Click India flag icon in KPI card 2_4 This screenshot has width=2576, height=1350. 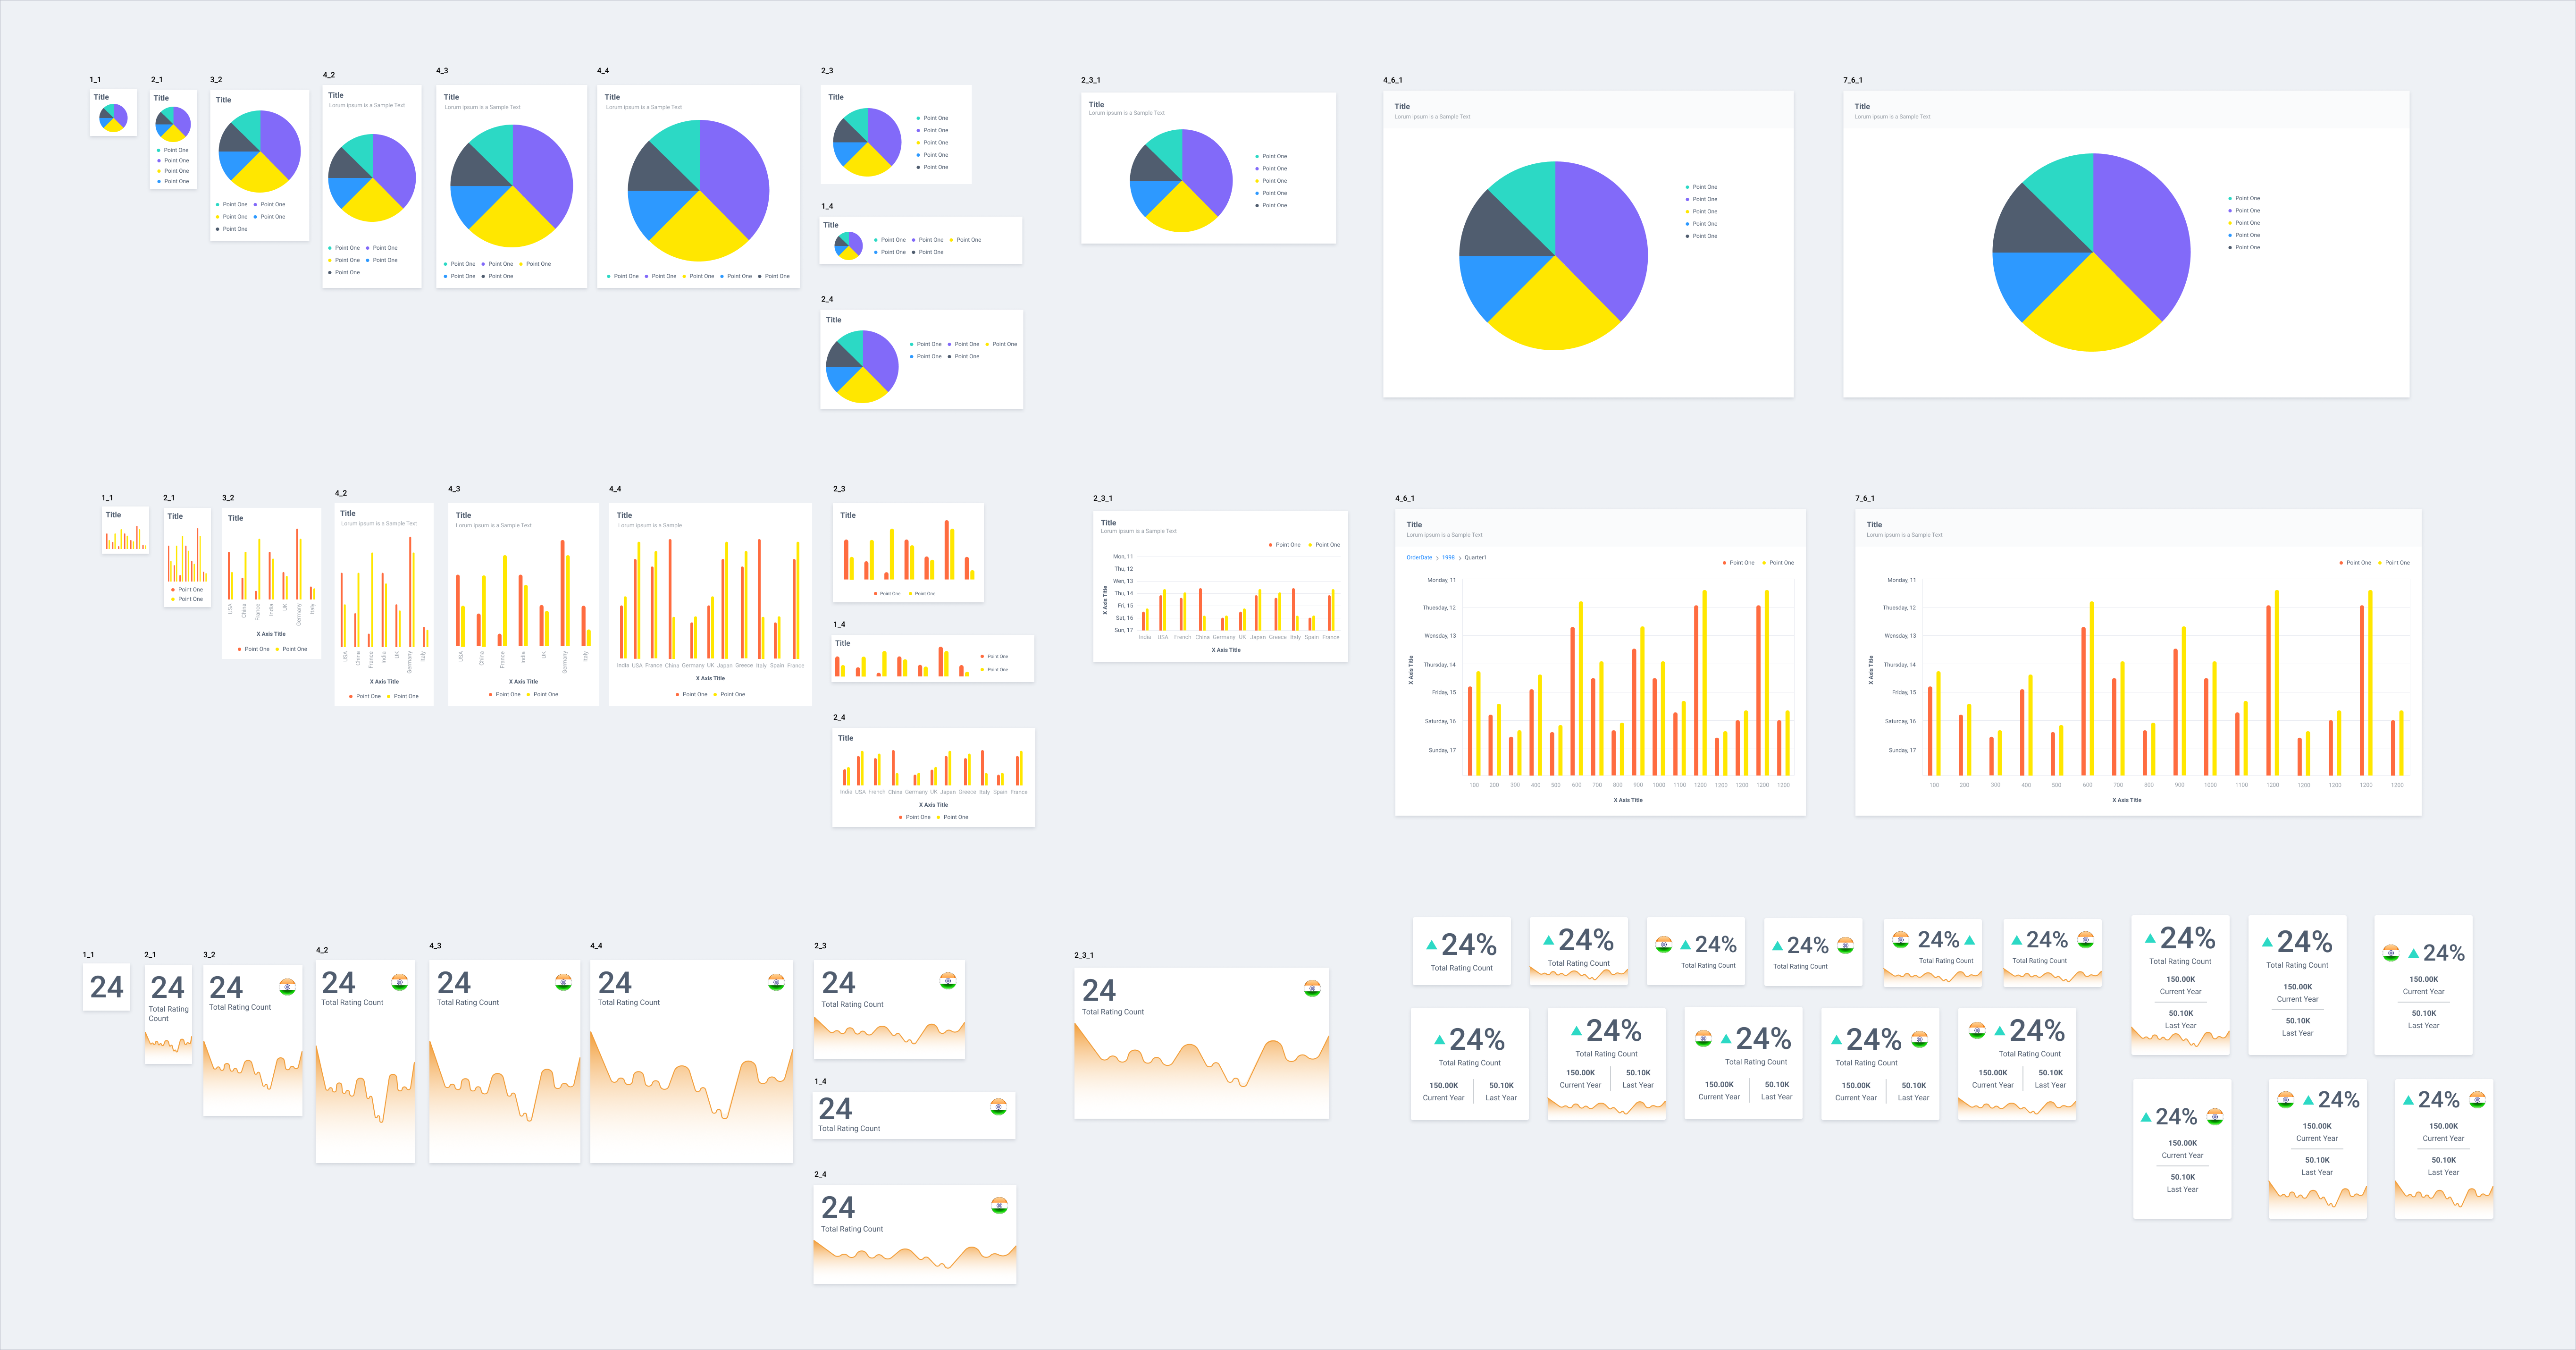click(x=999, y=1205)
